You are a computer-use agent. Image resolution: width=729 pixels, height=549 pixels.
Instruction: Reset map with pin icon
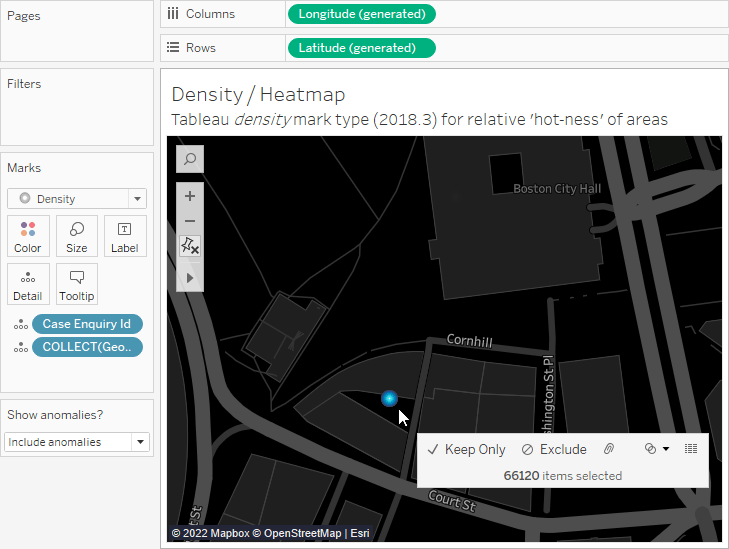(190, 245)
